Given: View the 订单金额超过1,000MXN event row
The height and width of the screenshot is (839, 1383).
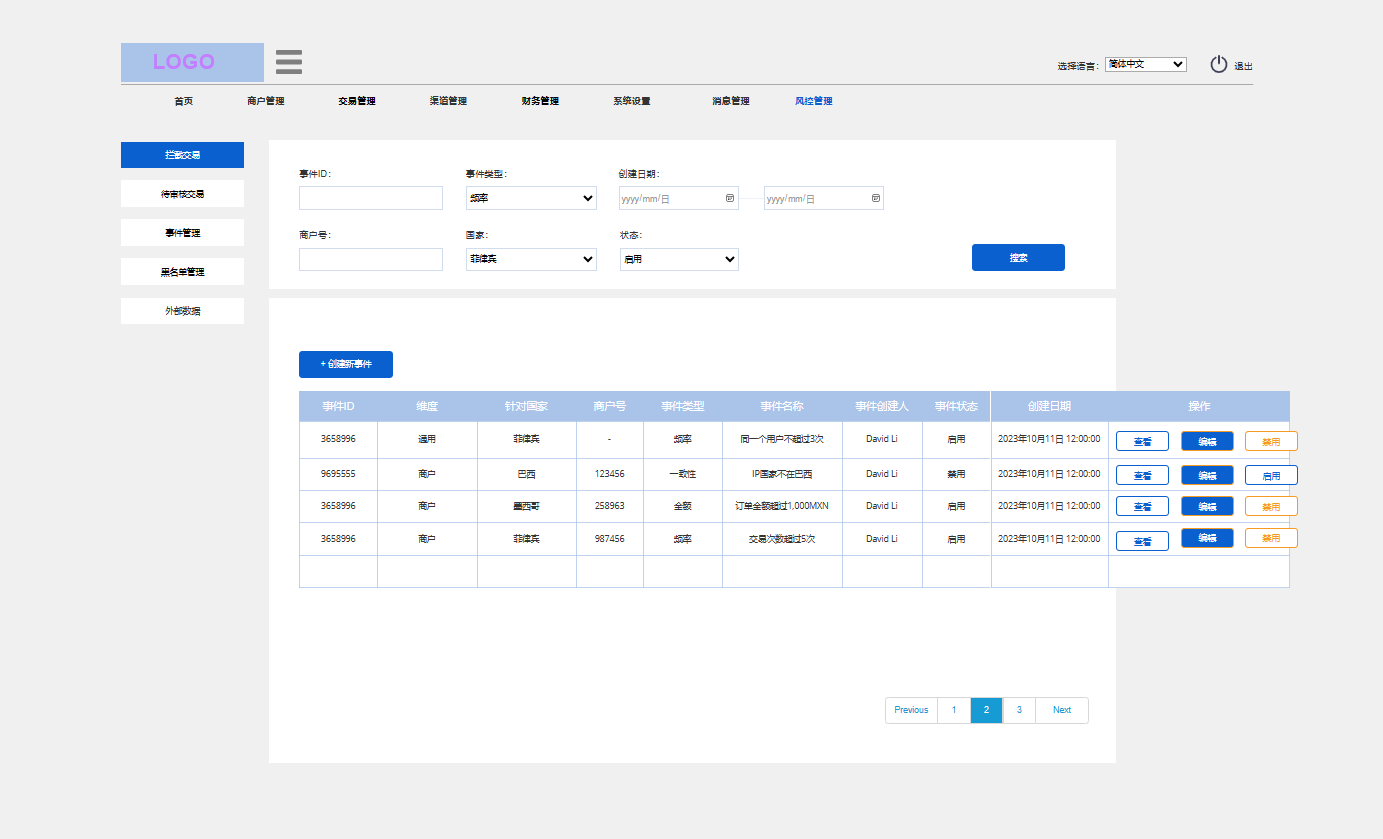Looking at the screenshot, I should point(1142,508).
